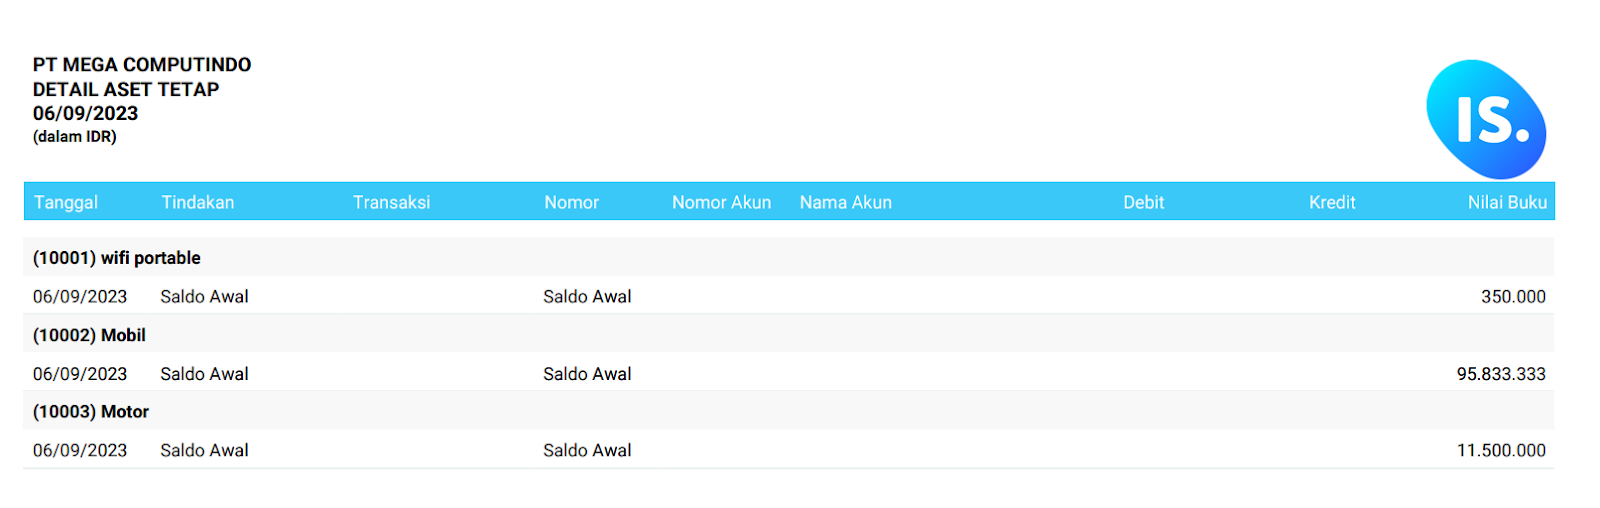This screenshot has height=508, width=1600.
Task: Select the (10001) wifi portable group row
Action: click(117, 258)
